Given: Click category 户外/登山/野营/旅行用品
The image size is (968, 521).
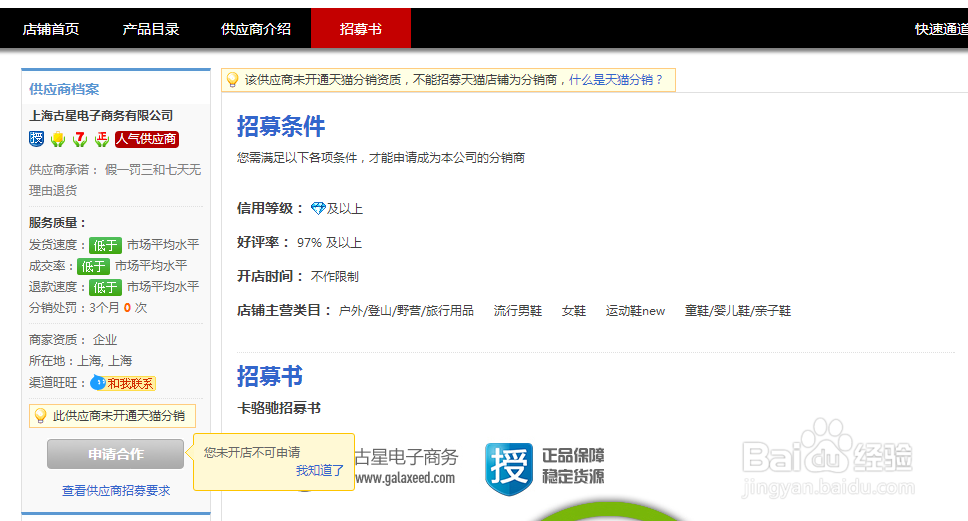Looking at the screenshot, I should point(406,311).
